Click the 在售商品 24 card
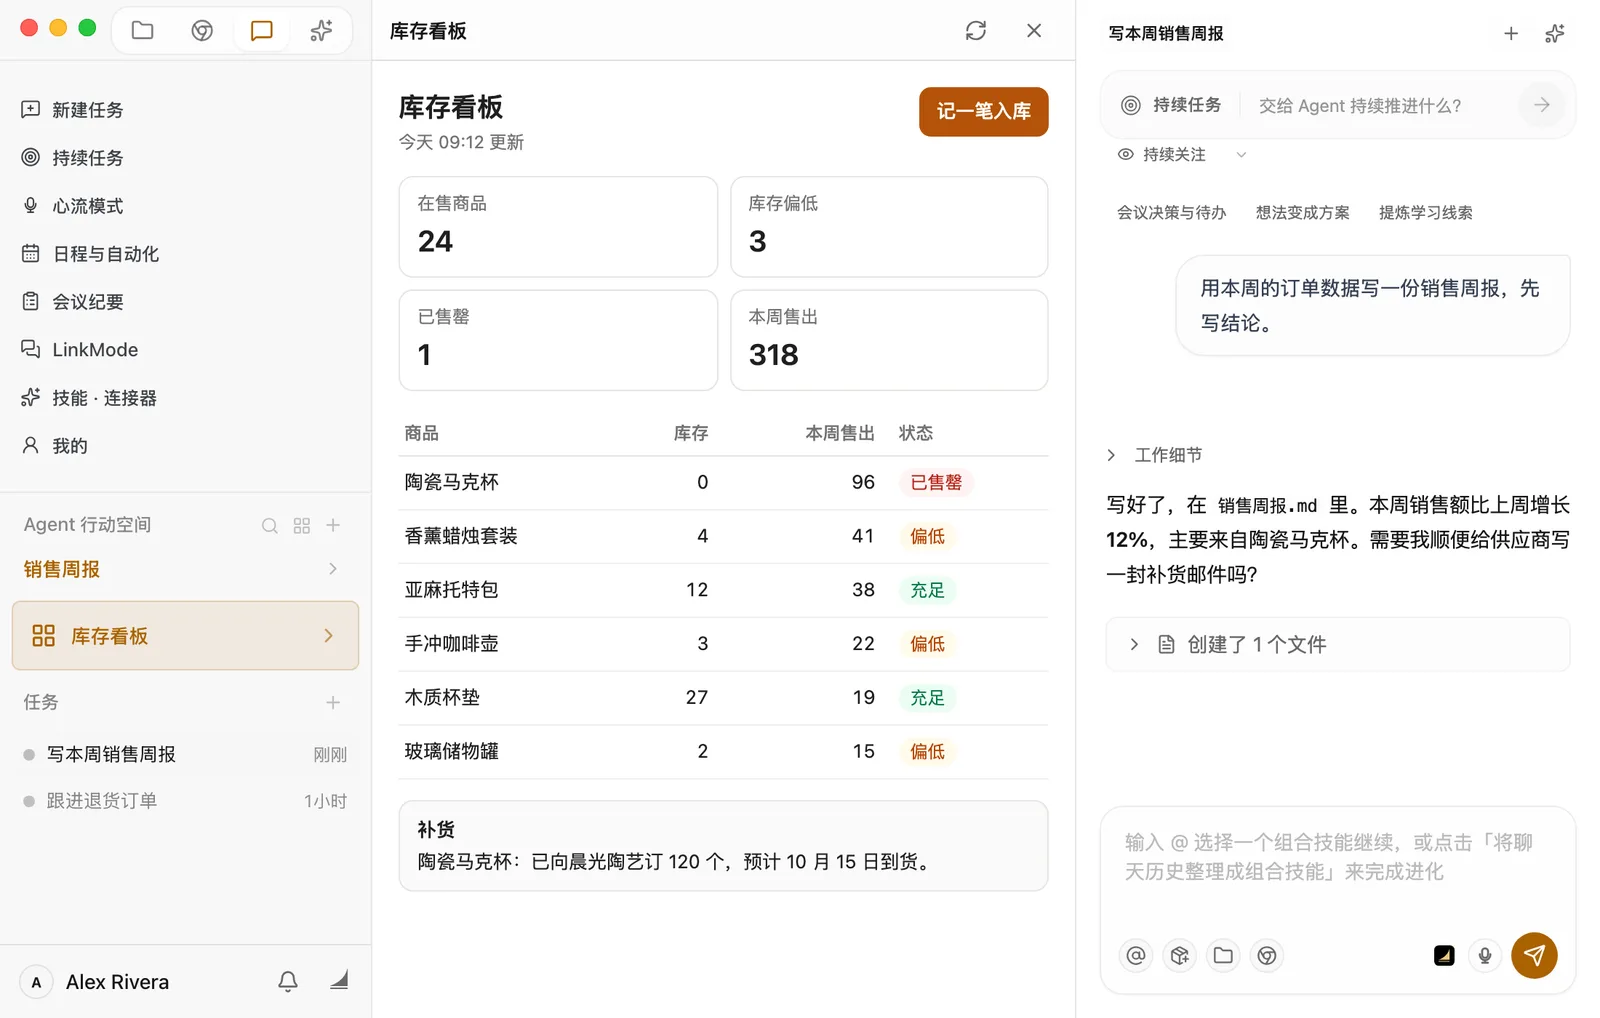 (558, 227)
